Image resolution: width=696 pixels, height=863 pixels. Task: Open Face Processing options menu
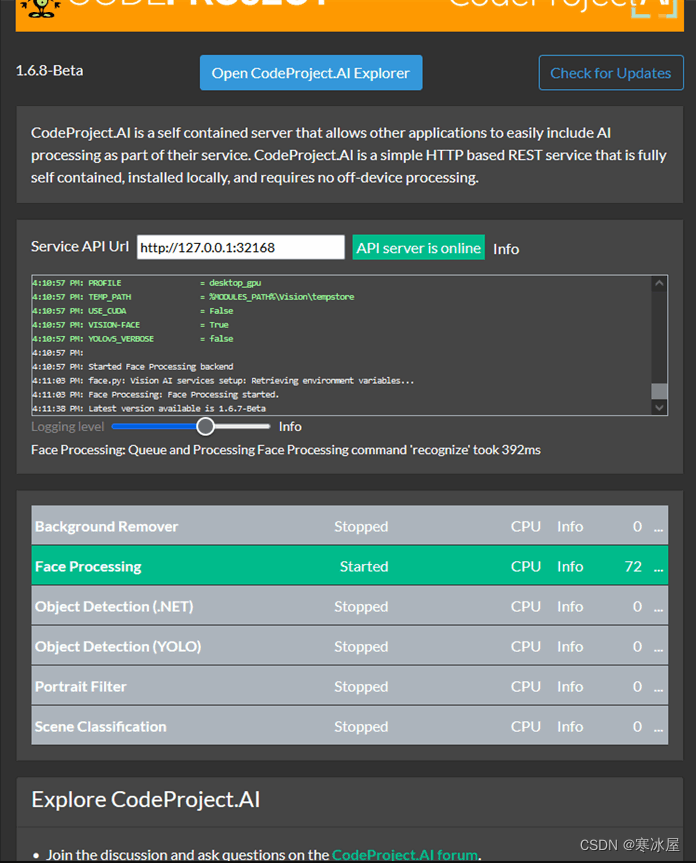(x=658, y=567)
